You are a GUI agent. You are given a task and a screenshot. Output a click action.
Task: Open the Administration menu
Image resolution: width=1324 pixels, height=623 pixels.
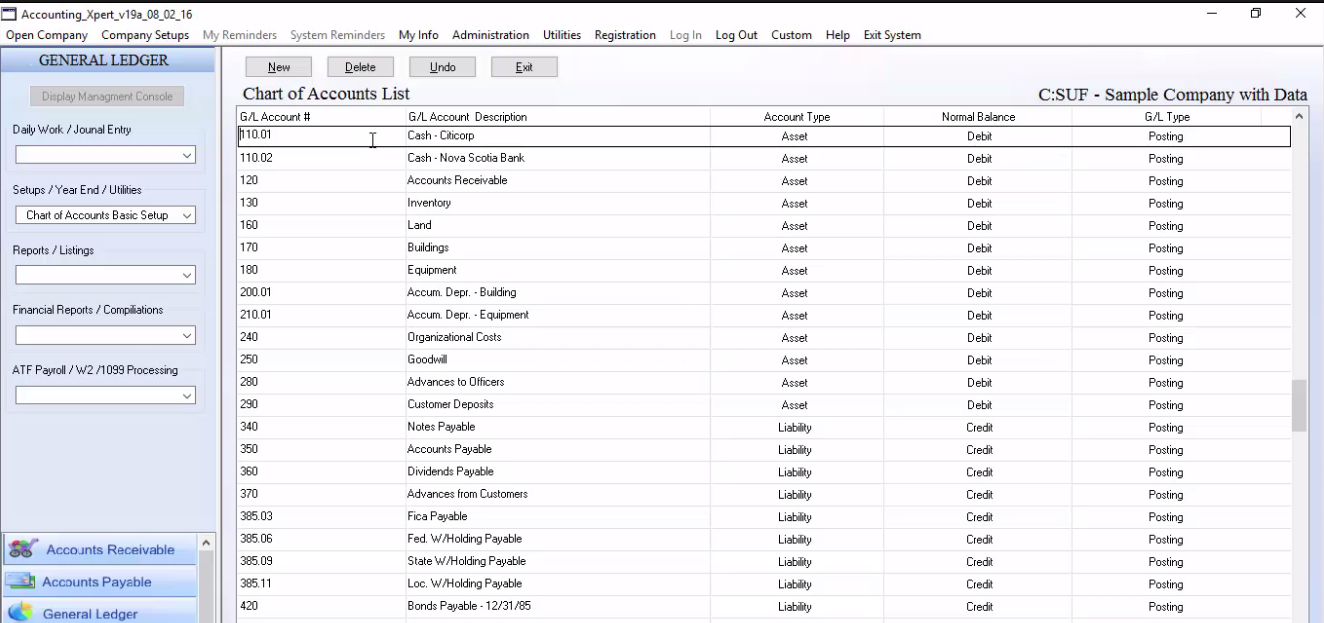tap(490, 34)
